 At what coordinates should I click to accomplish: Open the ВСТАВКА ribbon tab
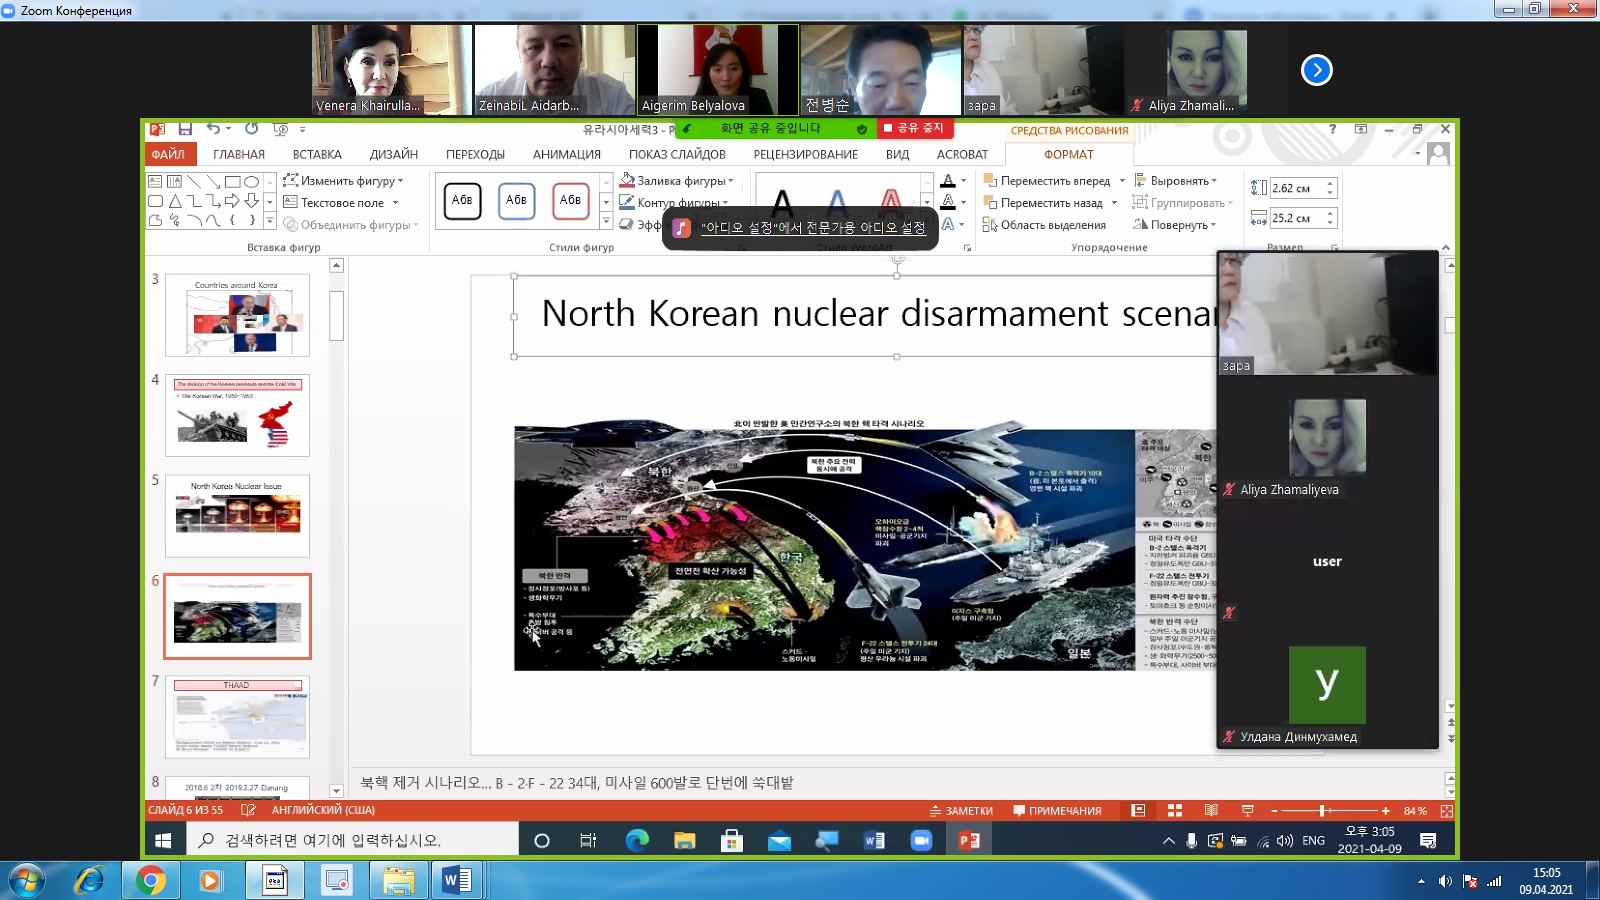(317, 155)
